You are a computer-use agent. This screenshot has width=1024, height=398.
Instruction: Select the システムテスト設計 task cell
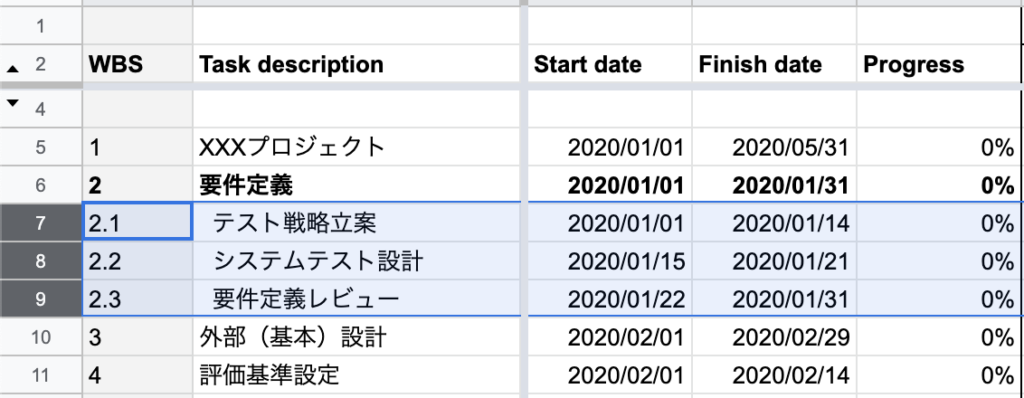pyautogui.click(x=358, y=261)
